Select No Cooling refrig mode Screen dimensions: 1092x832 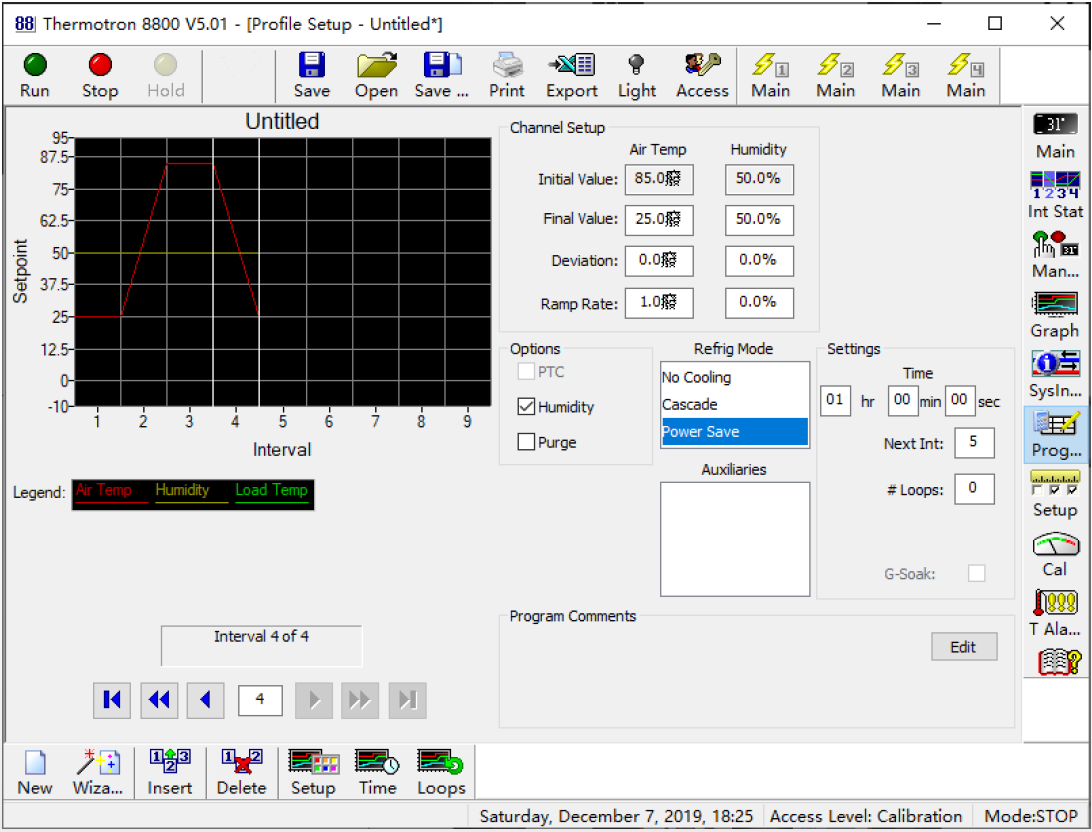coord(735,377)
